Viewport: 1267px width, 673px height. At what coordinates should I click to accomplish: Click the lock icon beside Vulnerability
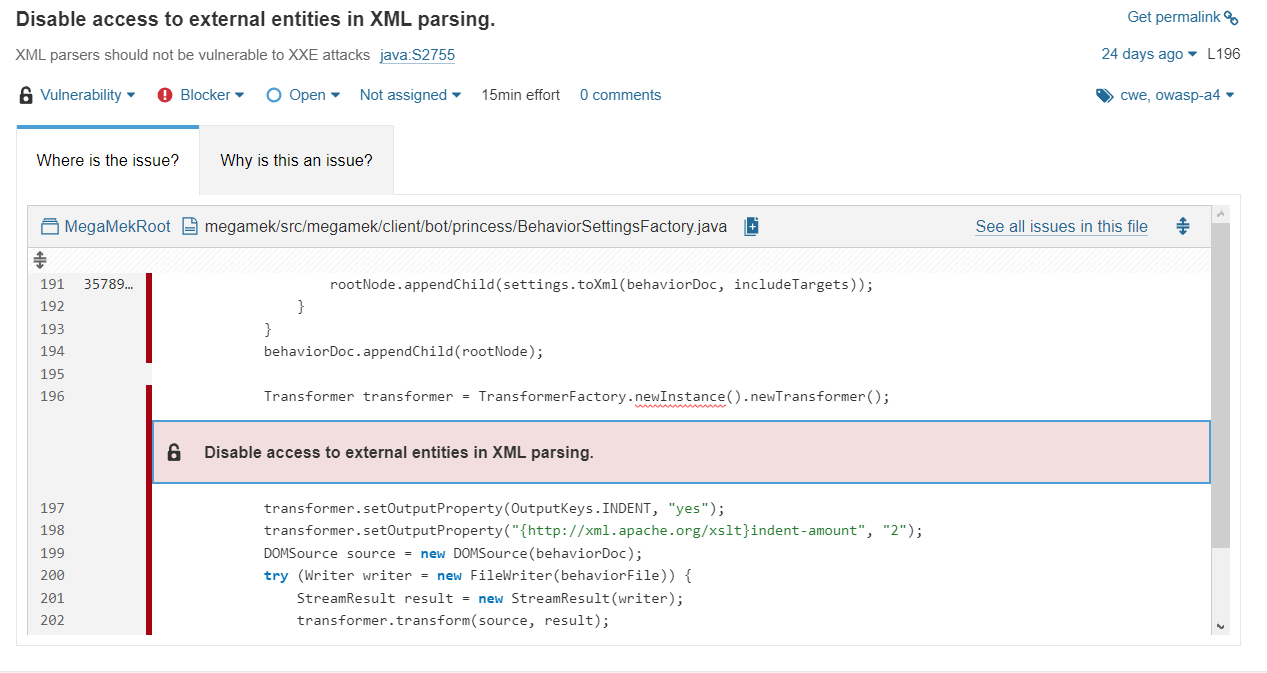24,95
